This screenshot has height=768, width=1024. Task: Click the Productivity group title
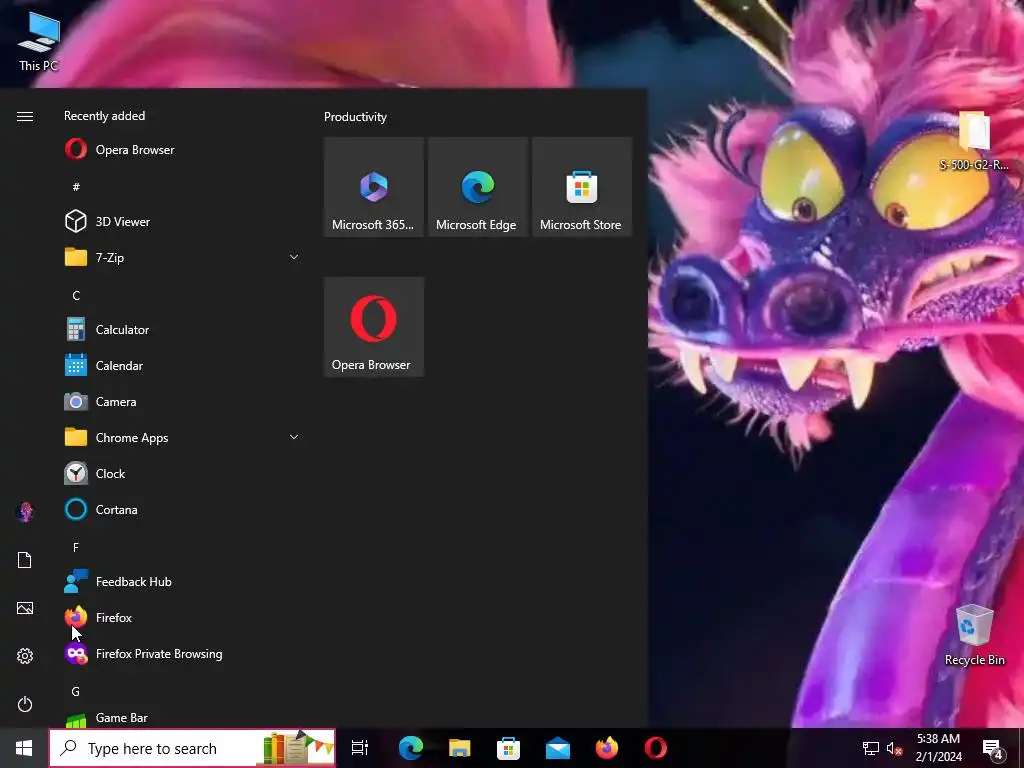click(355, 117)
